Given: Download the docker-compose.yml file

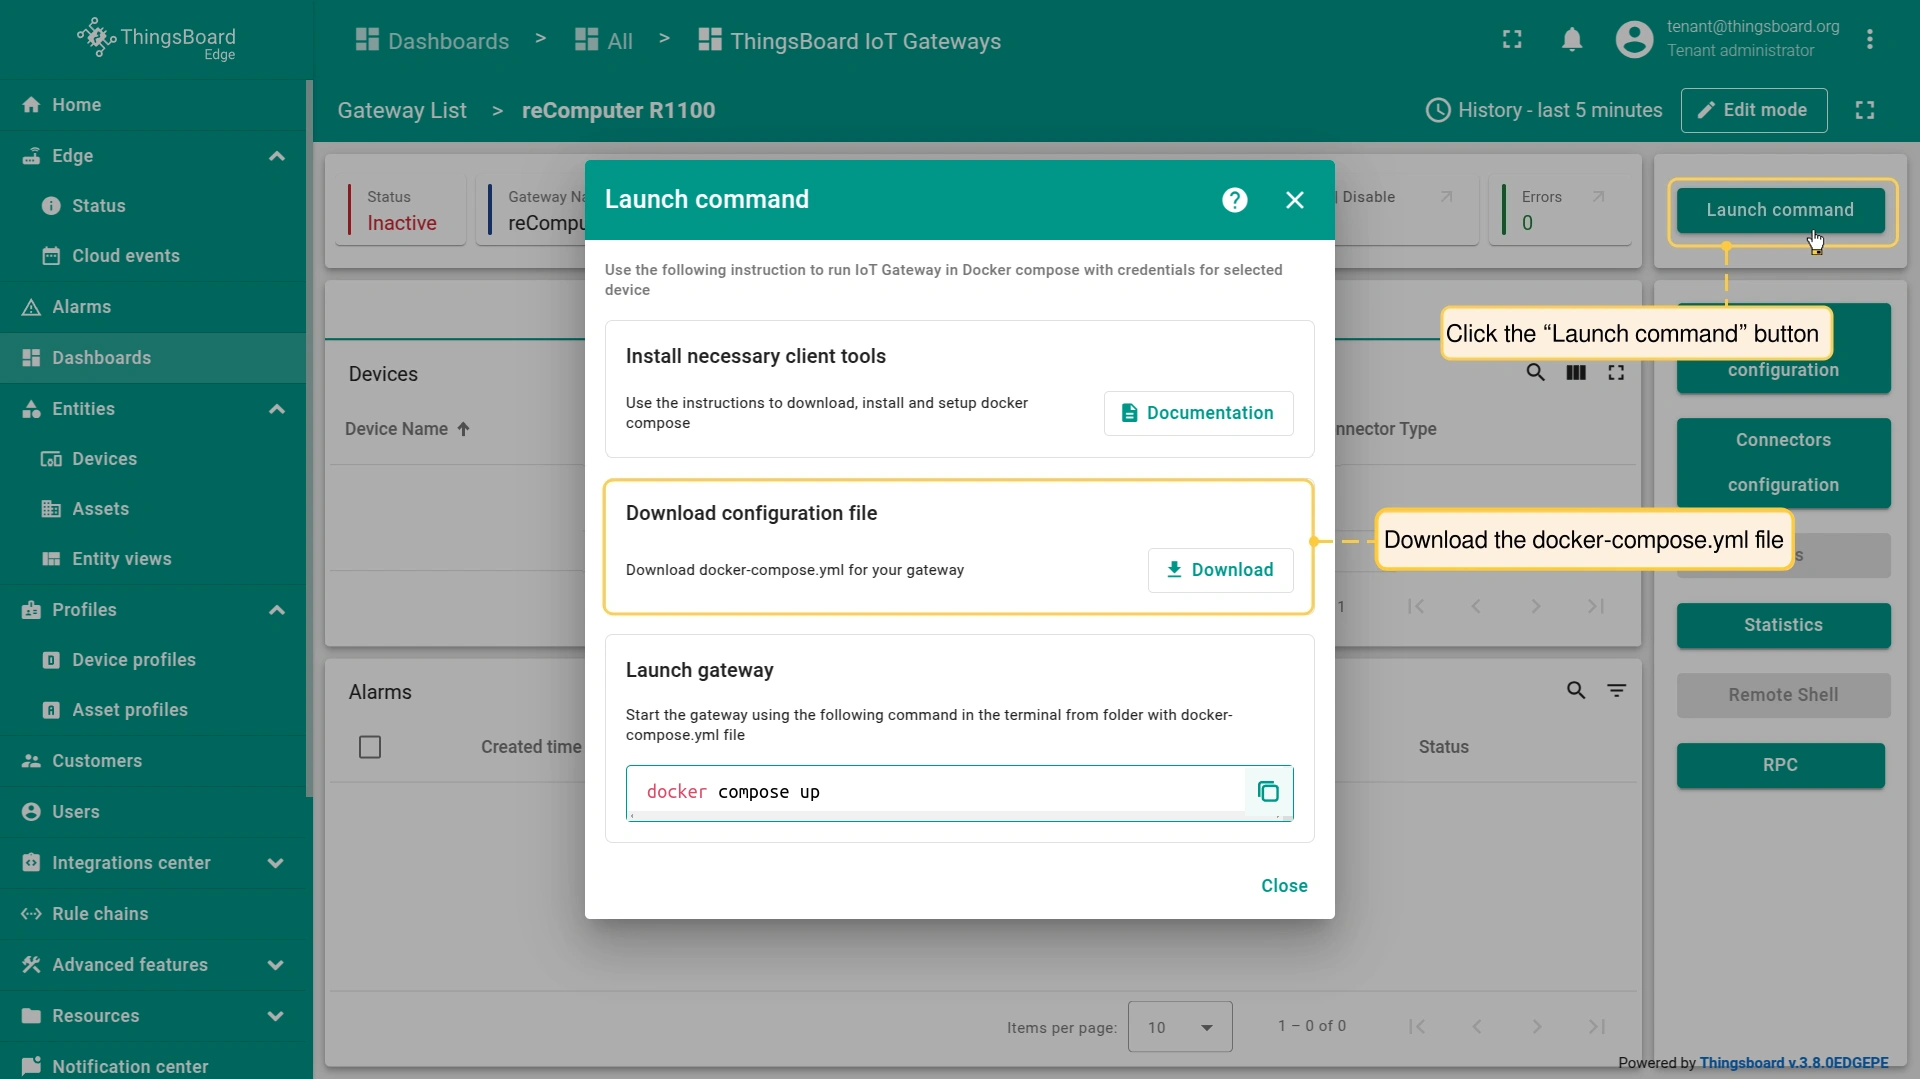Looking at the screenshot, I should [1219, 570].
